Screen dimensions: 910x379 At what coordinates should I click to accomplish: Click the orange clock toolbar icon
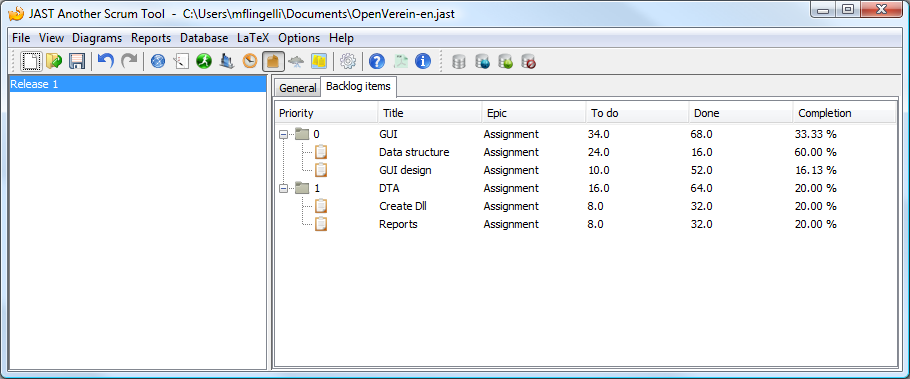click(x=250, y=61)
